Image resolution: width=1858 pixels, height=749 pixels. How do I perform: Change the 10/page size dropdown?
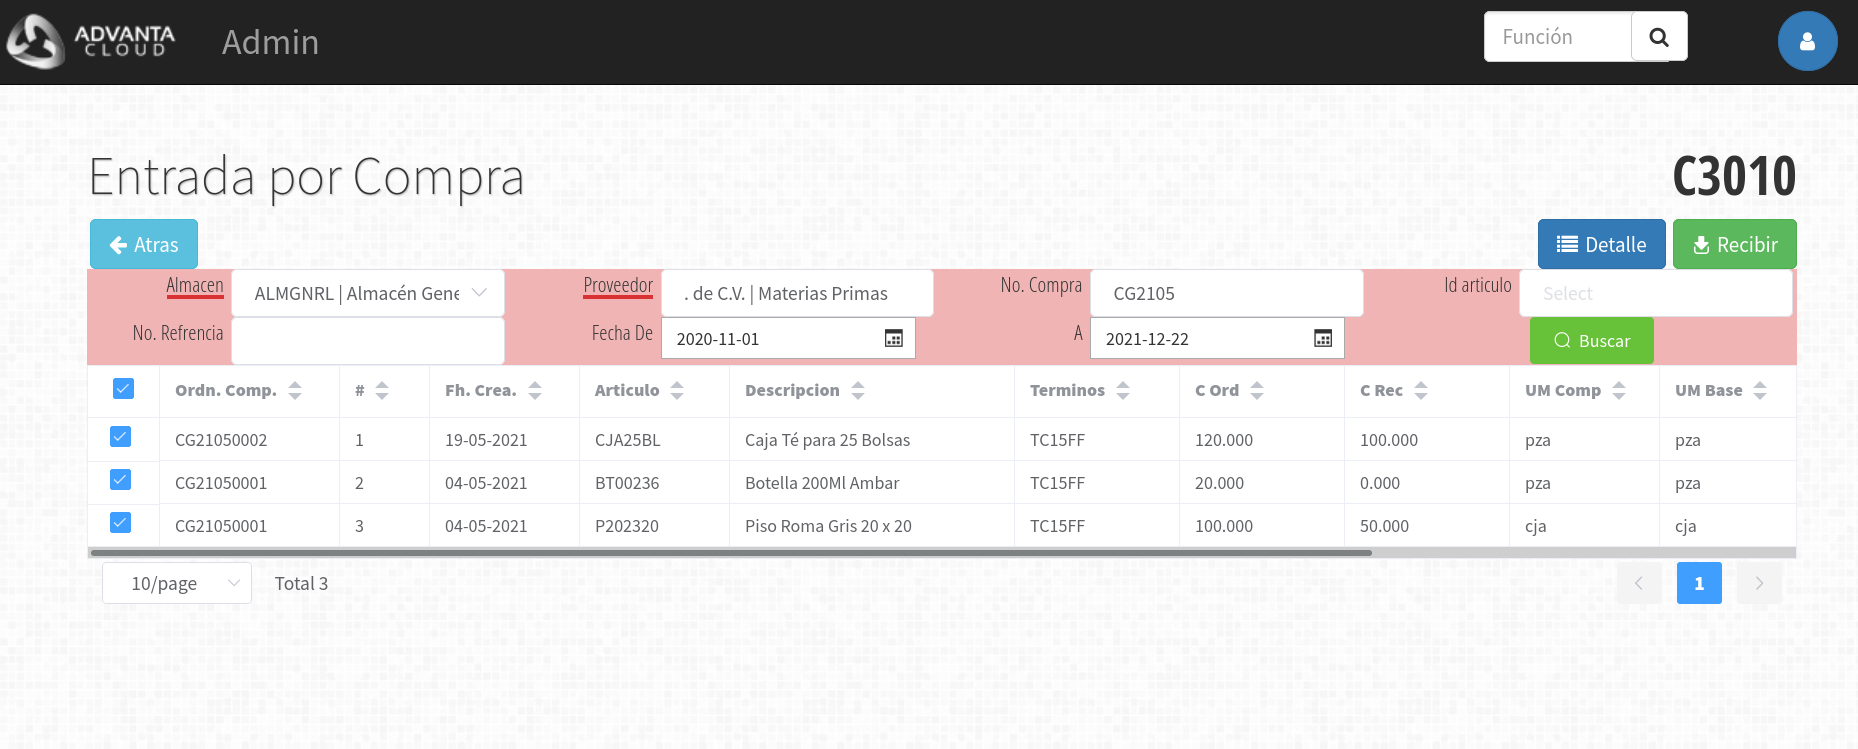pos(177,583)
